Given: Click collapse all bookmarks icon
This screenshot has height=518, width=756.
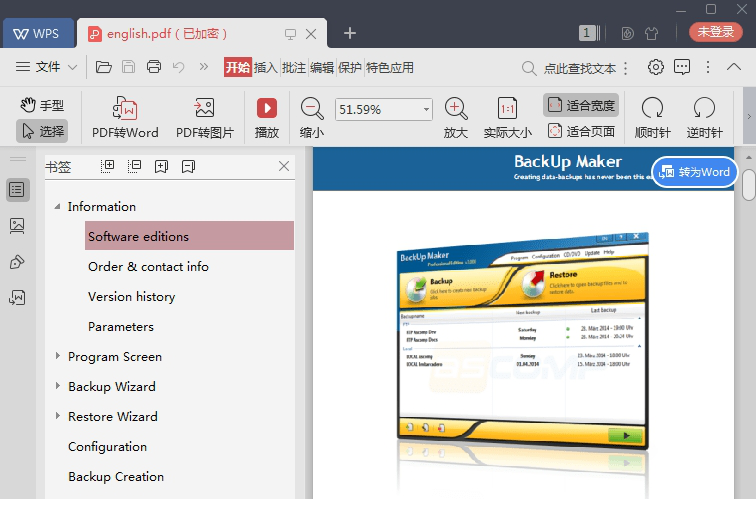Looking at the screenshot, I should (134, 166).
